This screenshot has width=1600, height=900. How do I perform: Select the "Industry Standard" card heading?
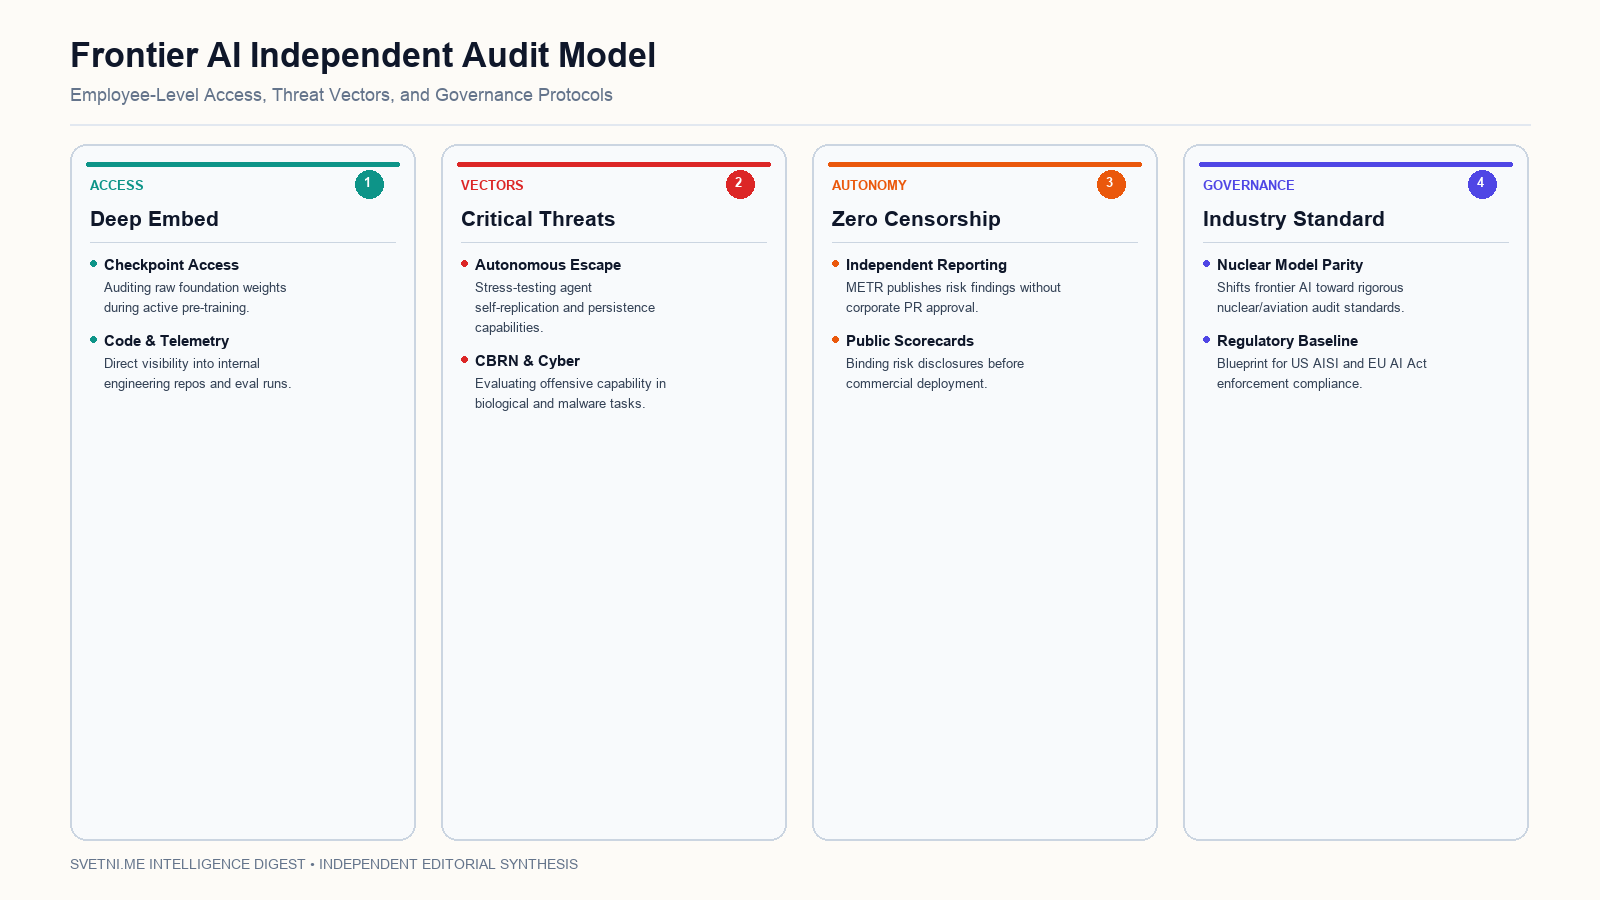pyautogui.click(x=1294, y=219)
